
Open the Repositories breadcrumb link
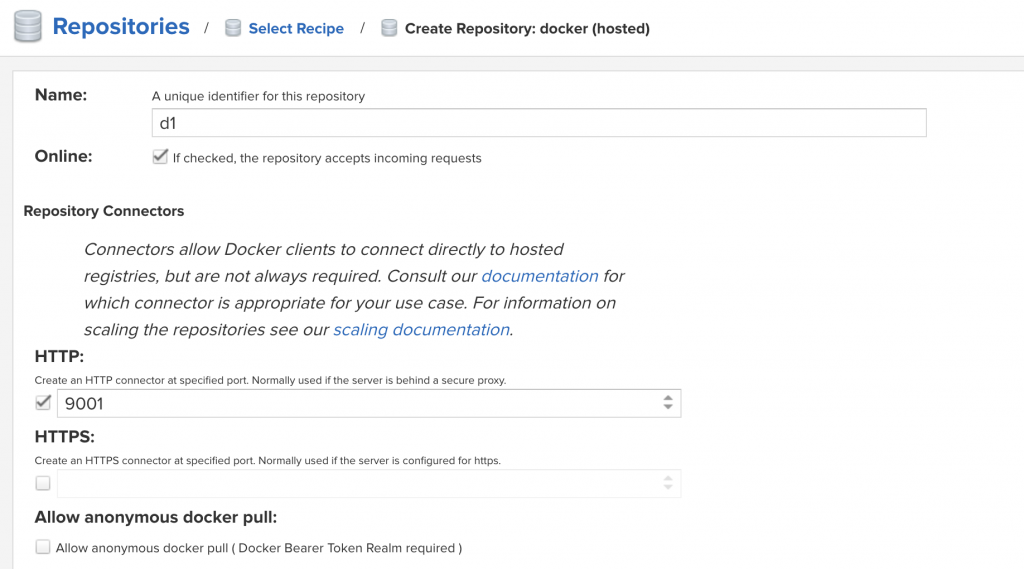pyautogui.click(x=121, y=27)
